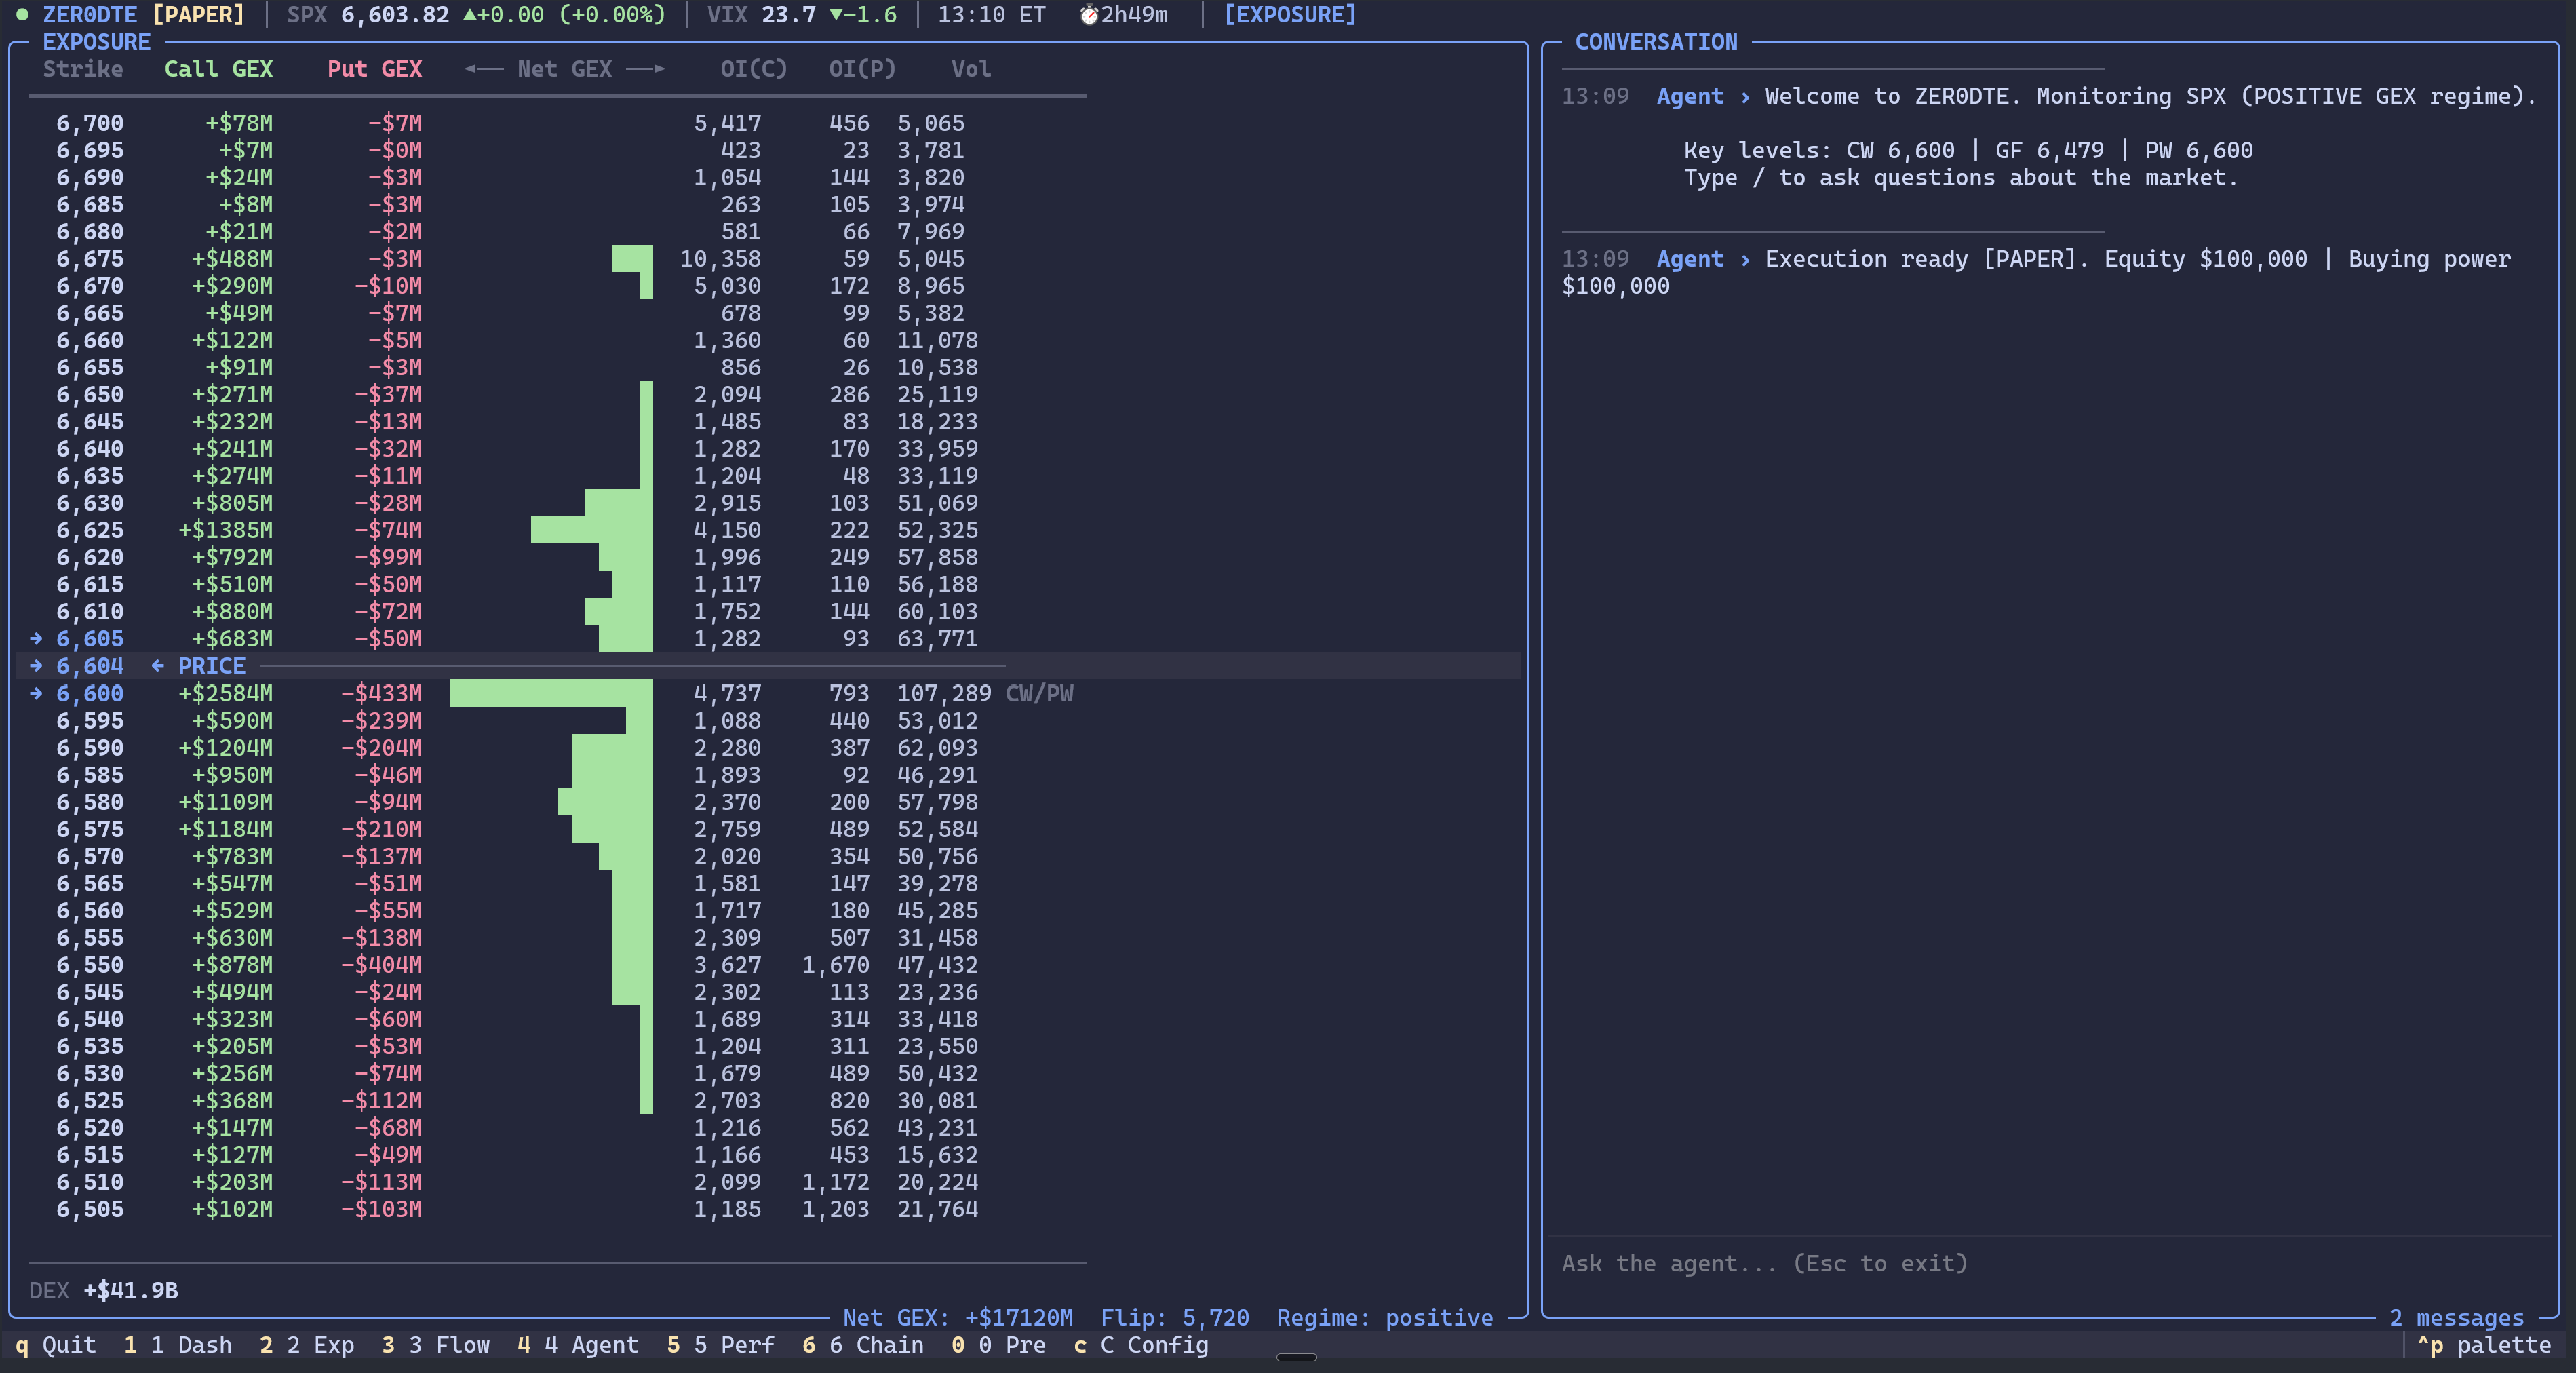Click the EXPOSURE panel title
This screenshot has height=1373, width=2576.
tap(96, 42)
